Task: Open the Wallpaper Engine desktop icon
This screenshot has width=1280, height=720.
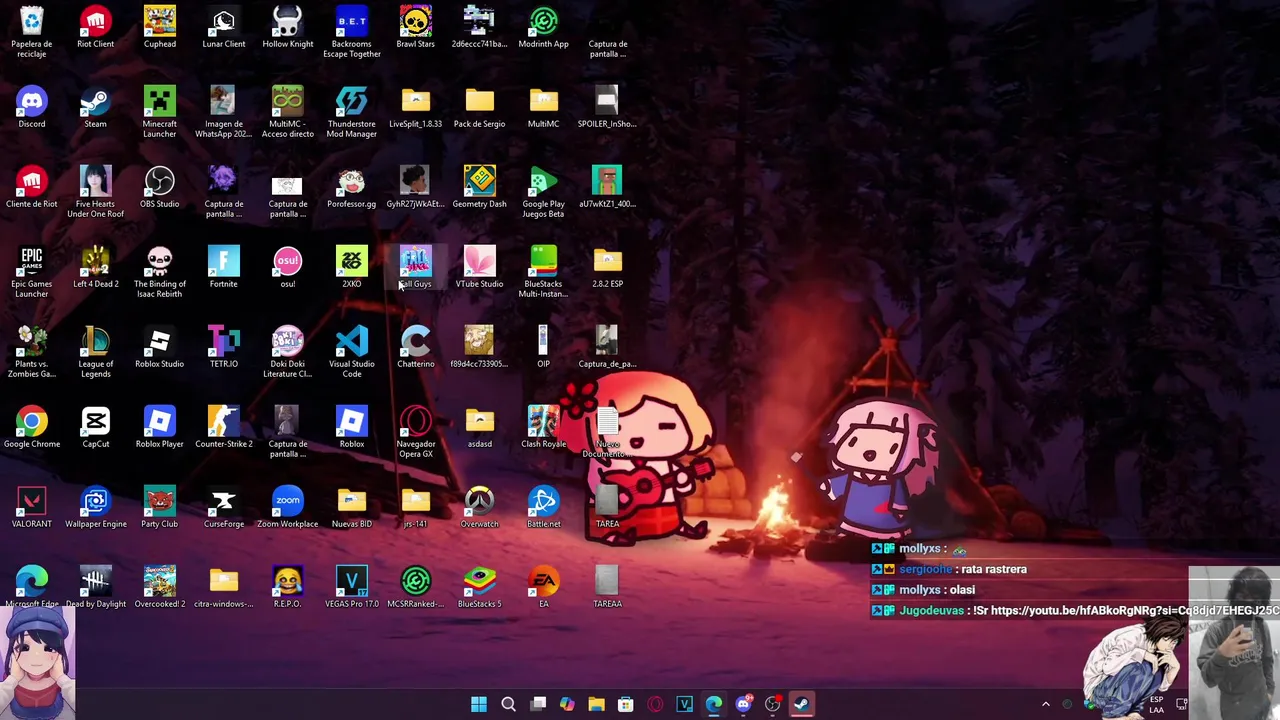Action: point(96,507)
